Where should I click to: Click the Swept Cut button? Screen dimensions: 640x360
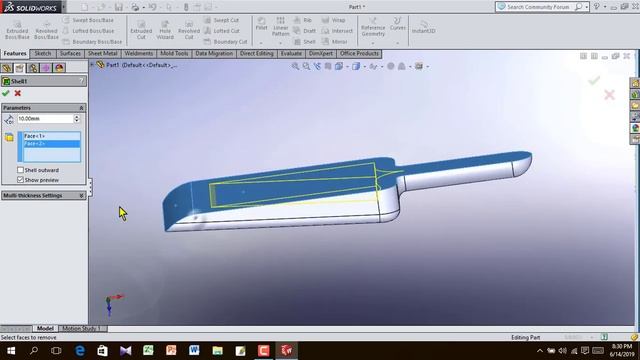click(221, 20)
